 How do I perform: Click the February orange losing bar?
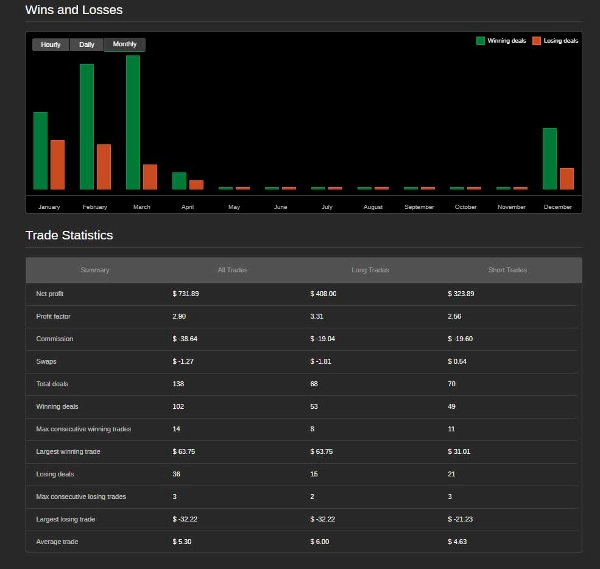104,167
